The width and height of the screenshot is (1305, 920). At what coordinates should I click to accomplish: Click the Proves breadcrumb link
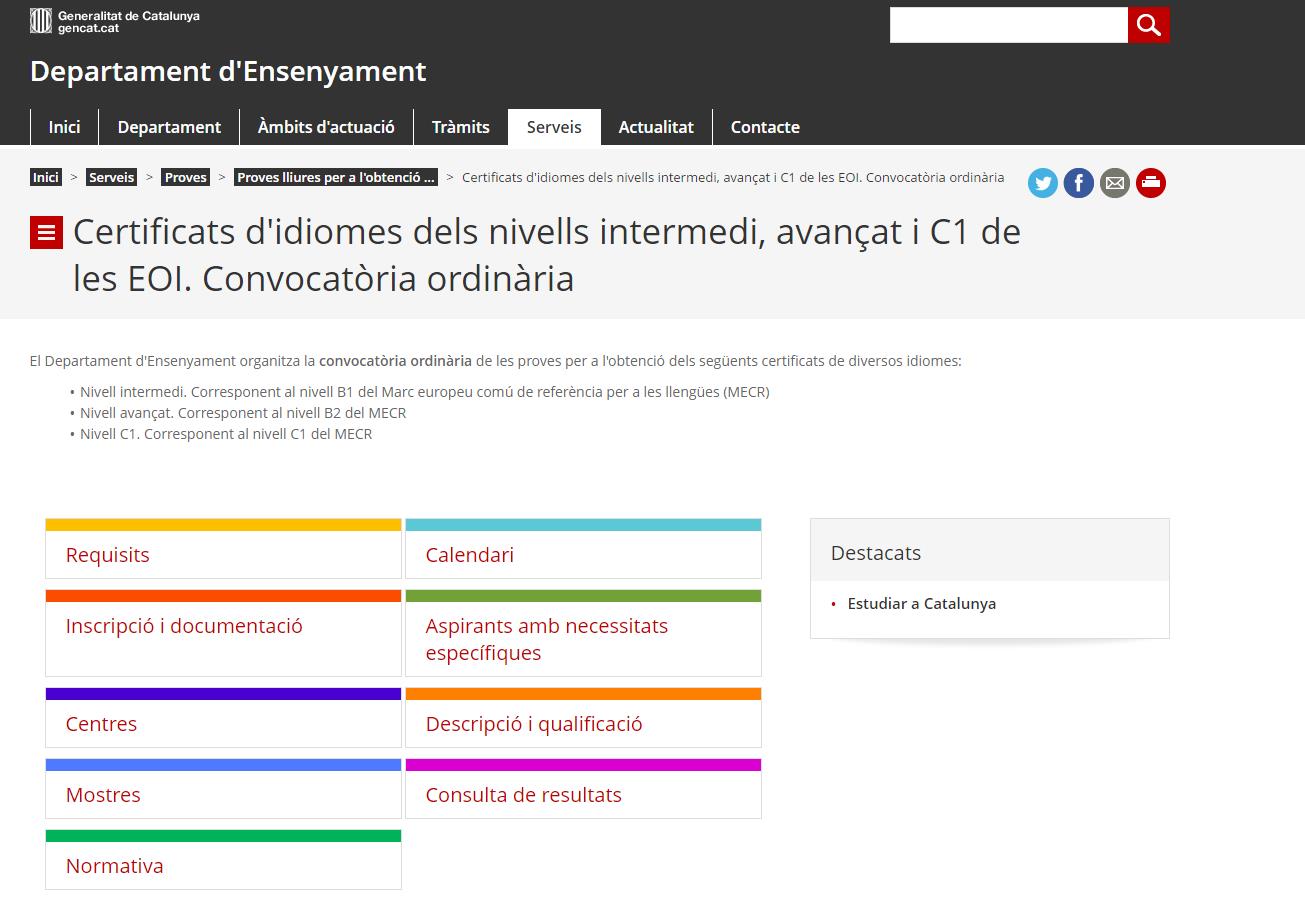coord(186,177)
